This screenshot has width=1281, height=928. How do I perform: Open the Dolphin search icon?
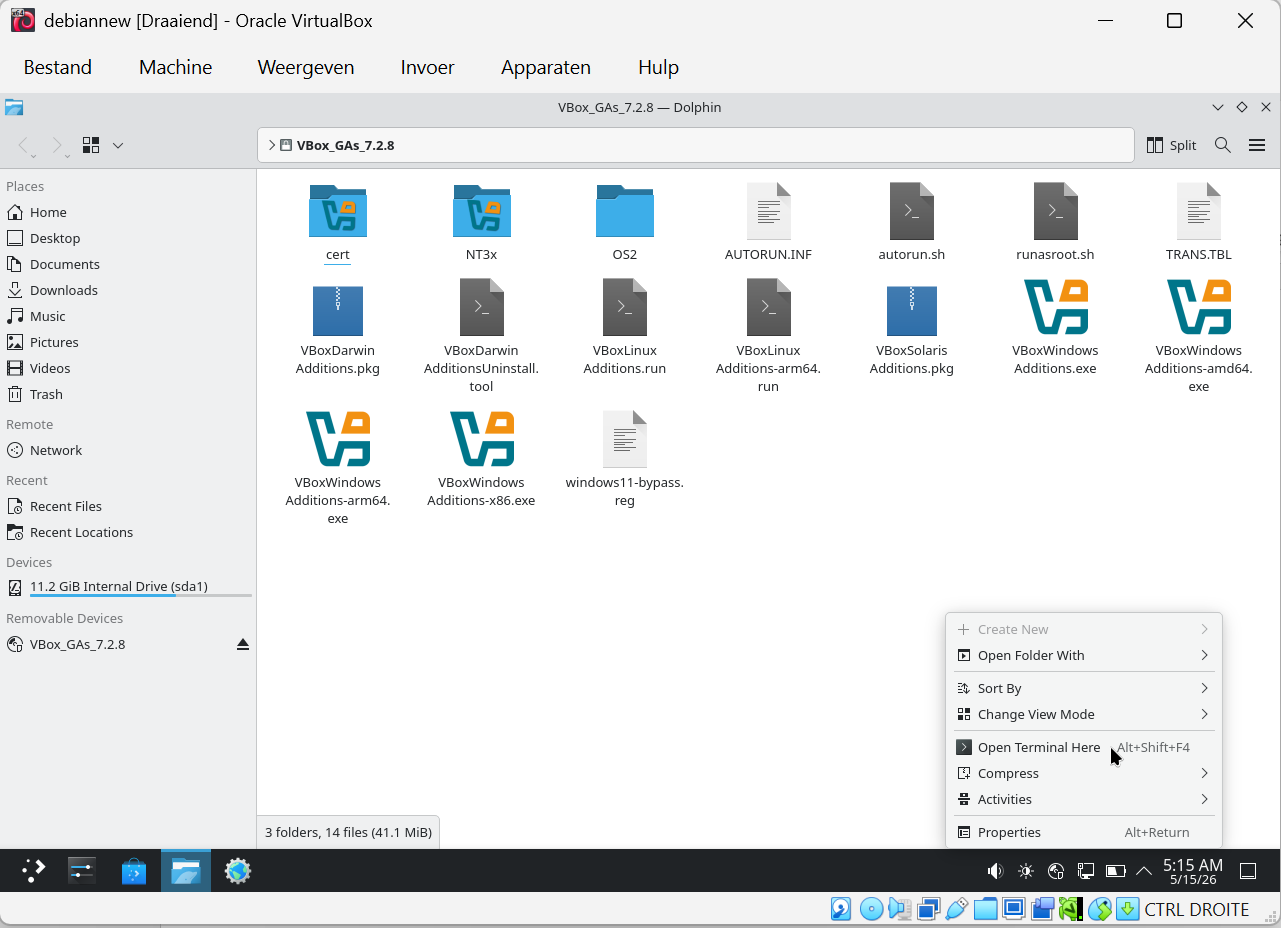tap(1222, 145)
